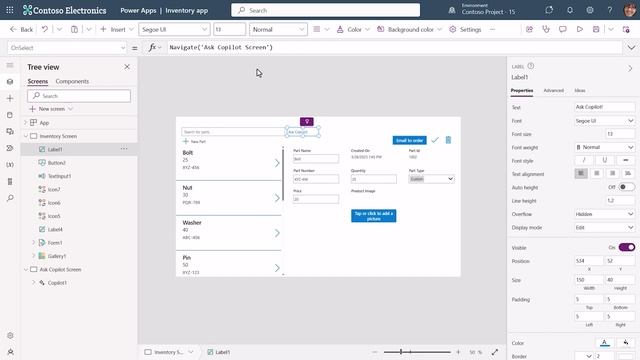Select left text alignment
This screenshot has width=640, height=360.
(x=581, y=173)
